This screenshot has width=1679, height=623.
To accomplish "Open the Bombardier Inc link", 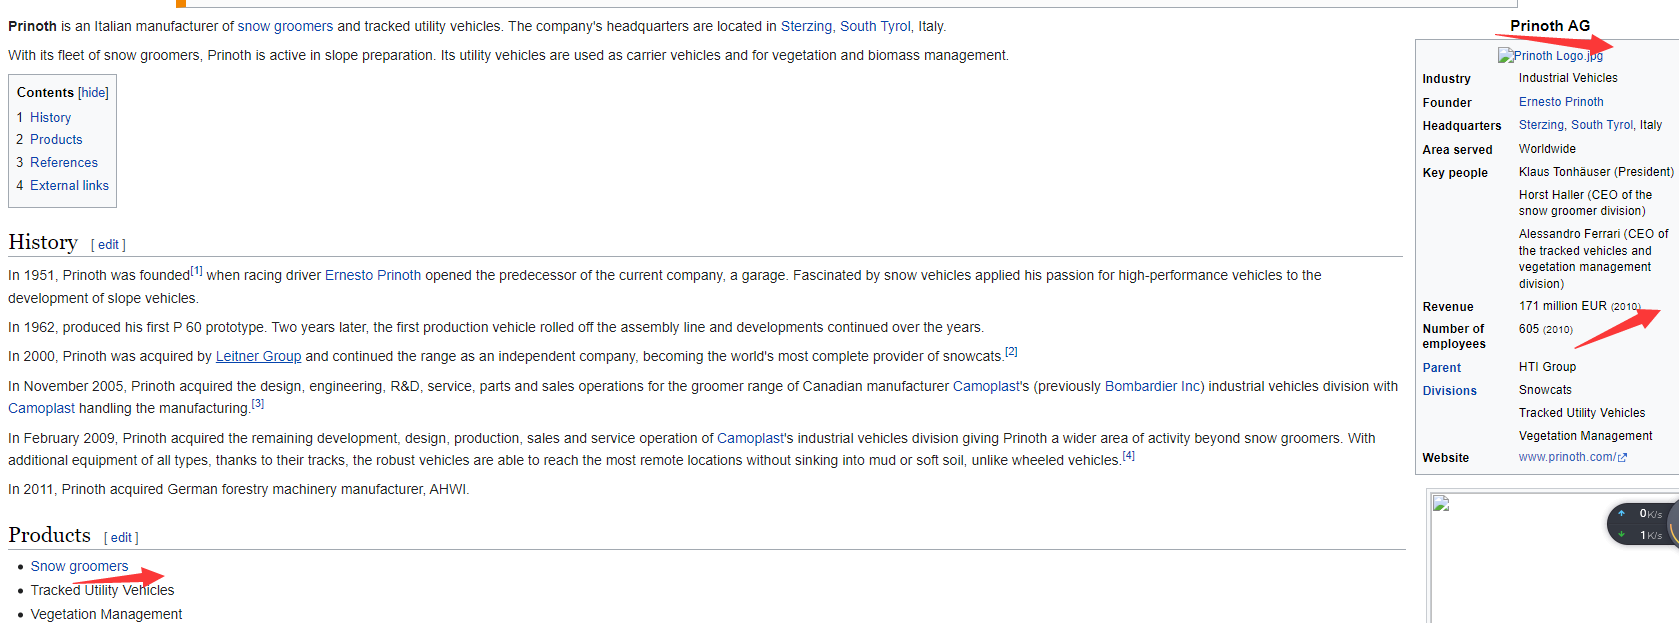I will [x=1152, y=386].
